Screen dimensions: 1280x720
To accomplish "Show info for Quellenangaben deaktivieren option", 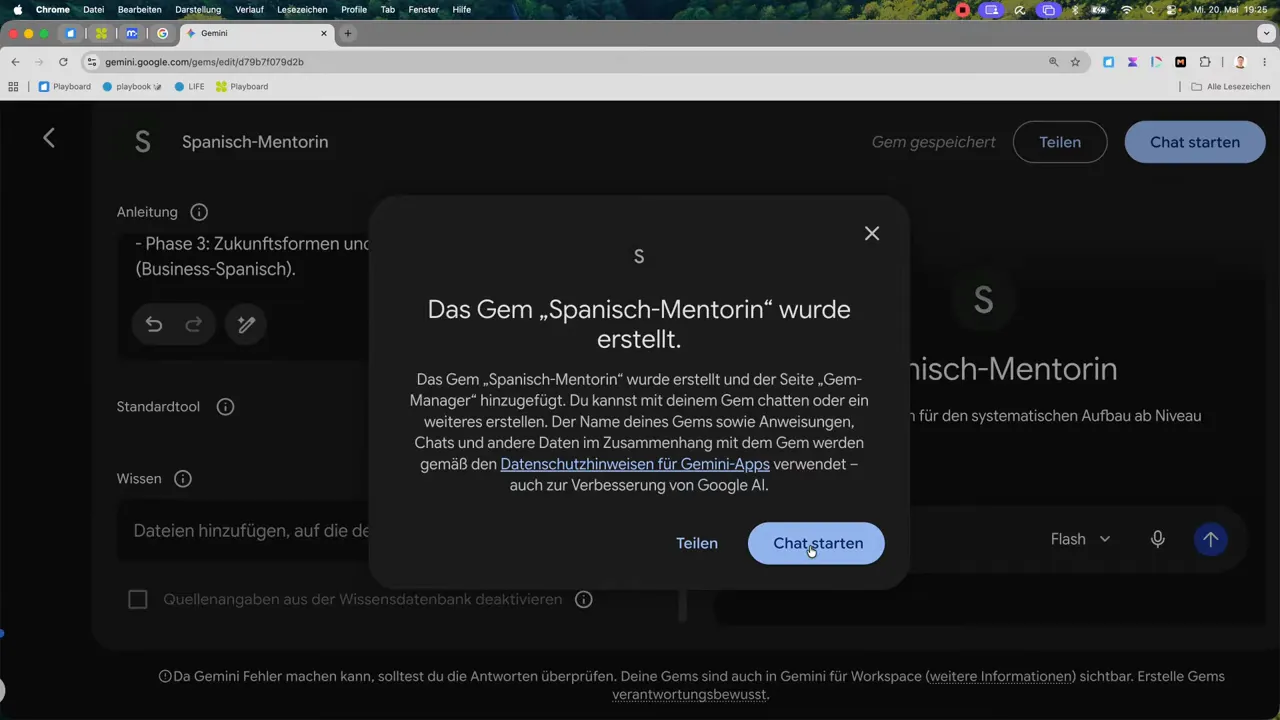I will pos(584,599).
